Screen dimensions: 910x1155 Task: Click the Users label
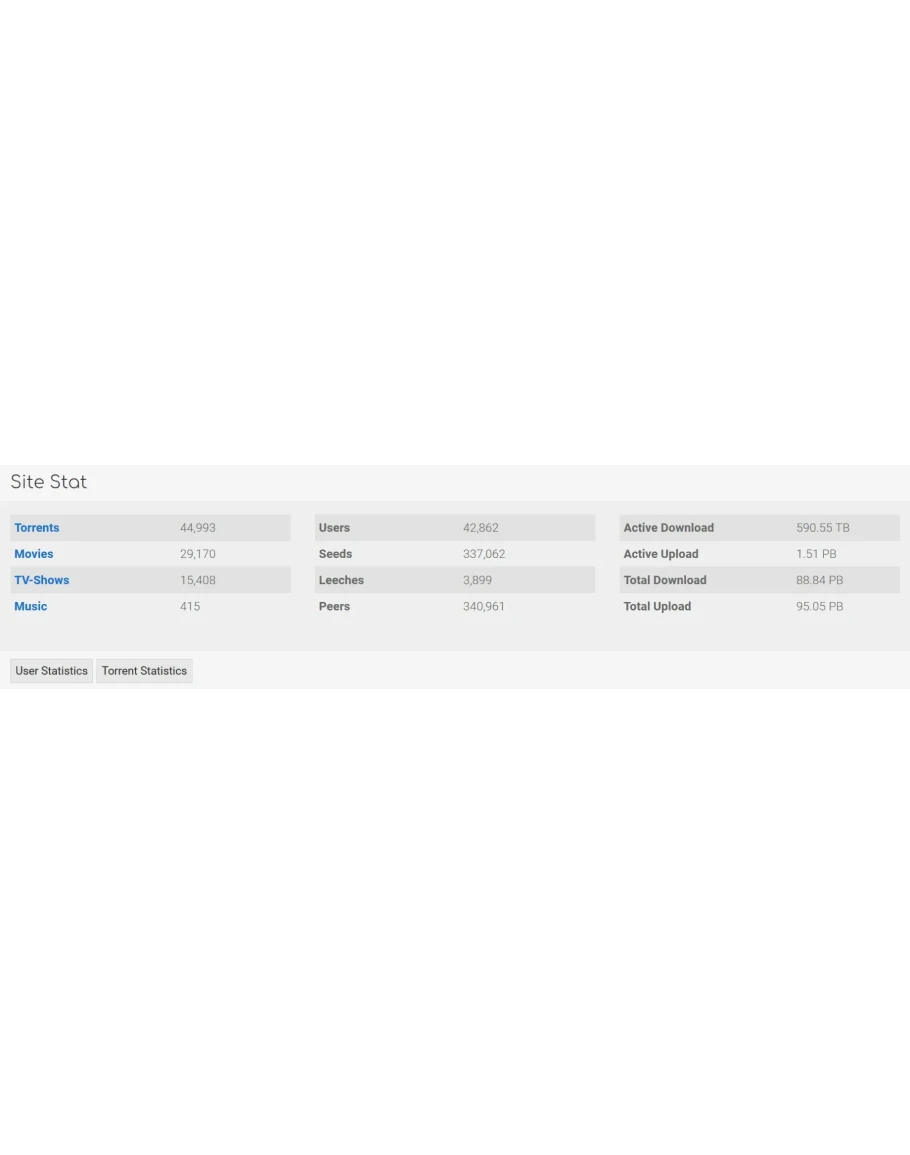[x=334, y=528]
